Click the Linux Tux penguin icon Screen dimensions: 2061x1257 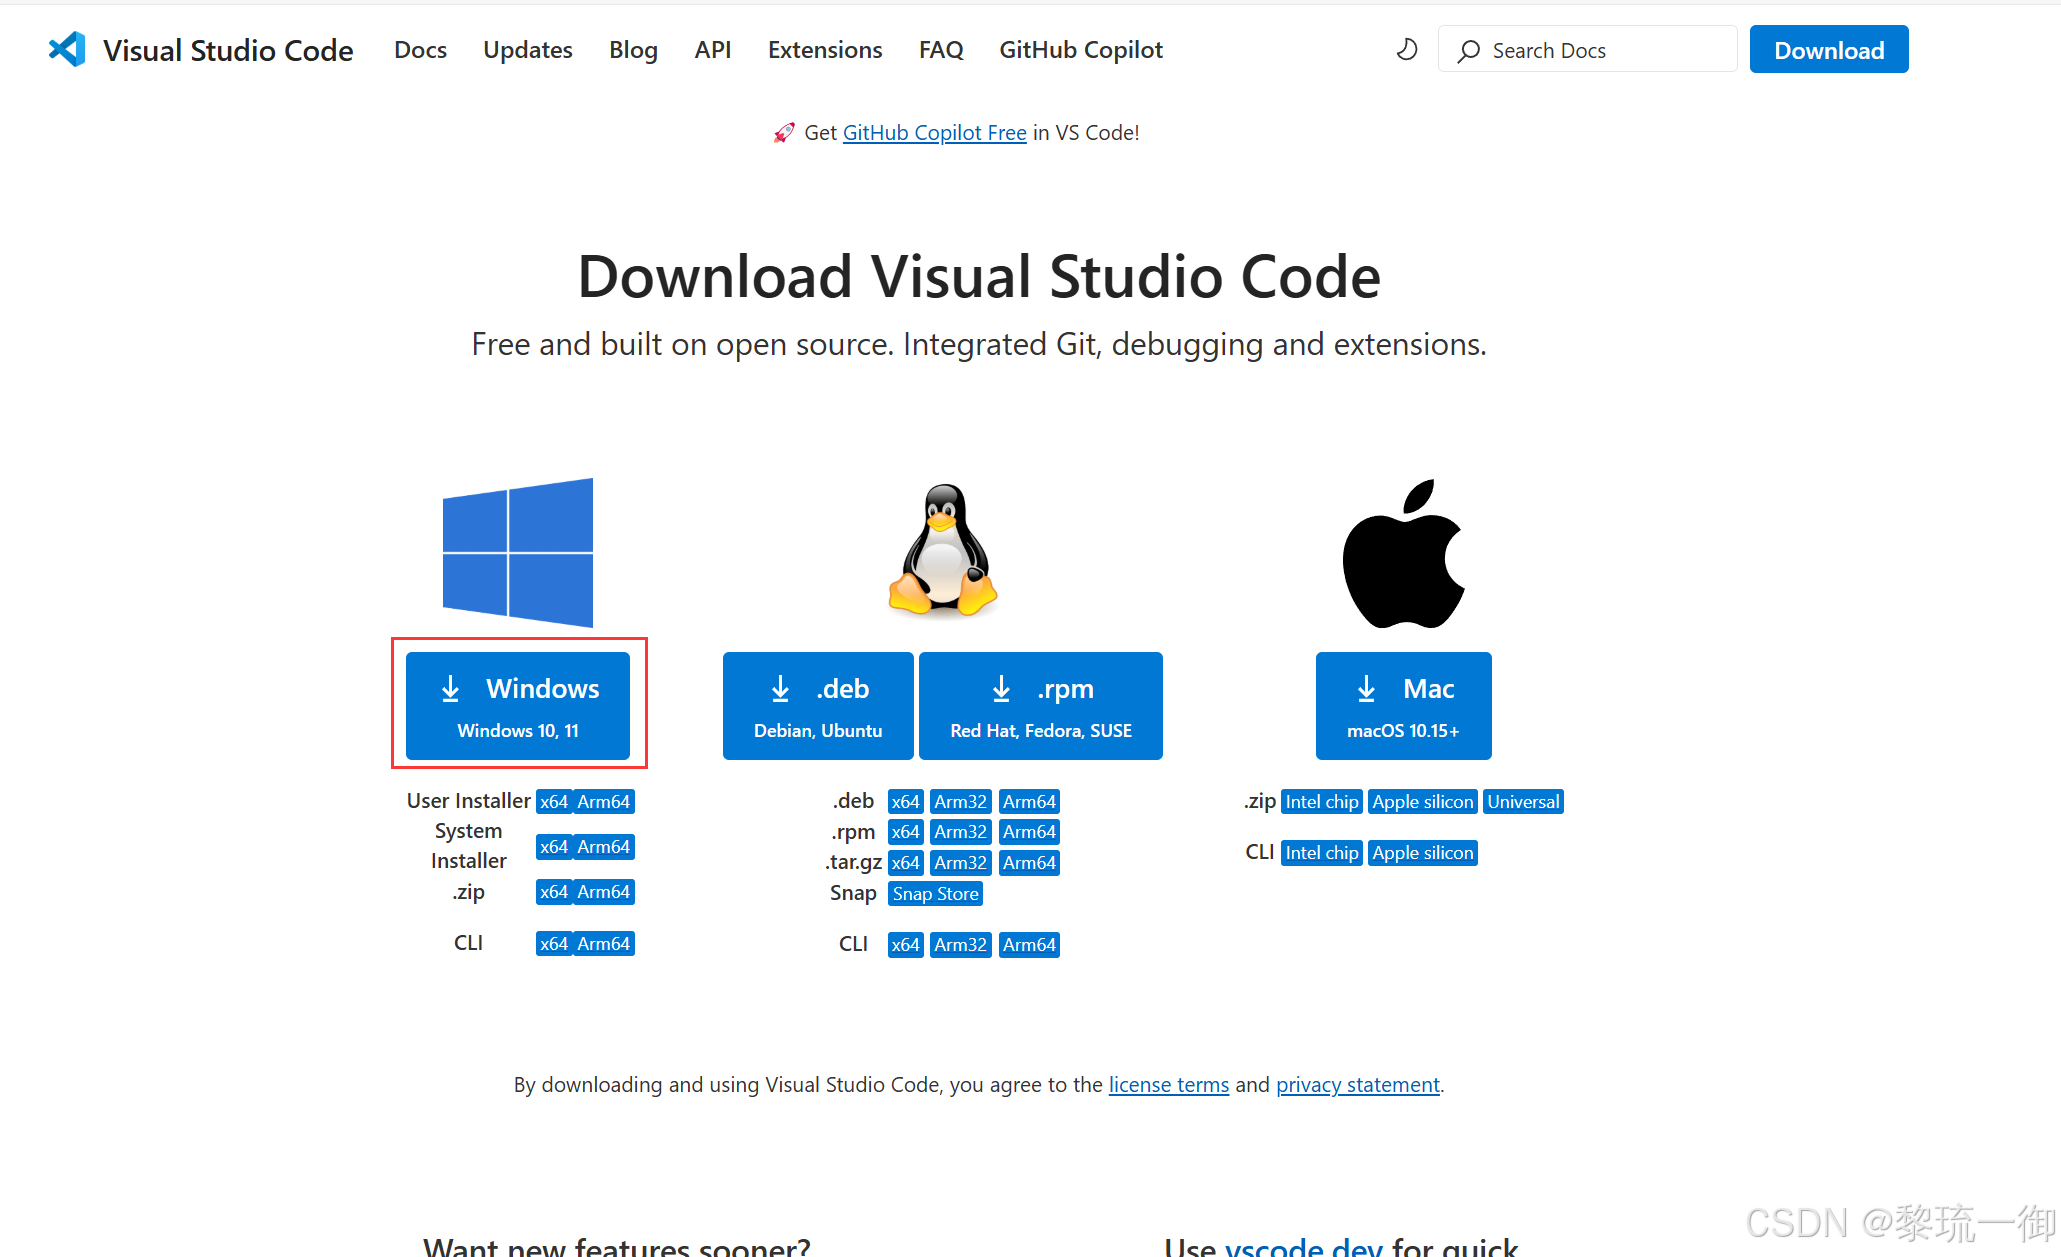click(x=942, y=550)
